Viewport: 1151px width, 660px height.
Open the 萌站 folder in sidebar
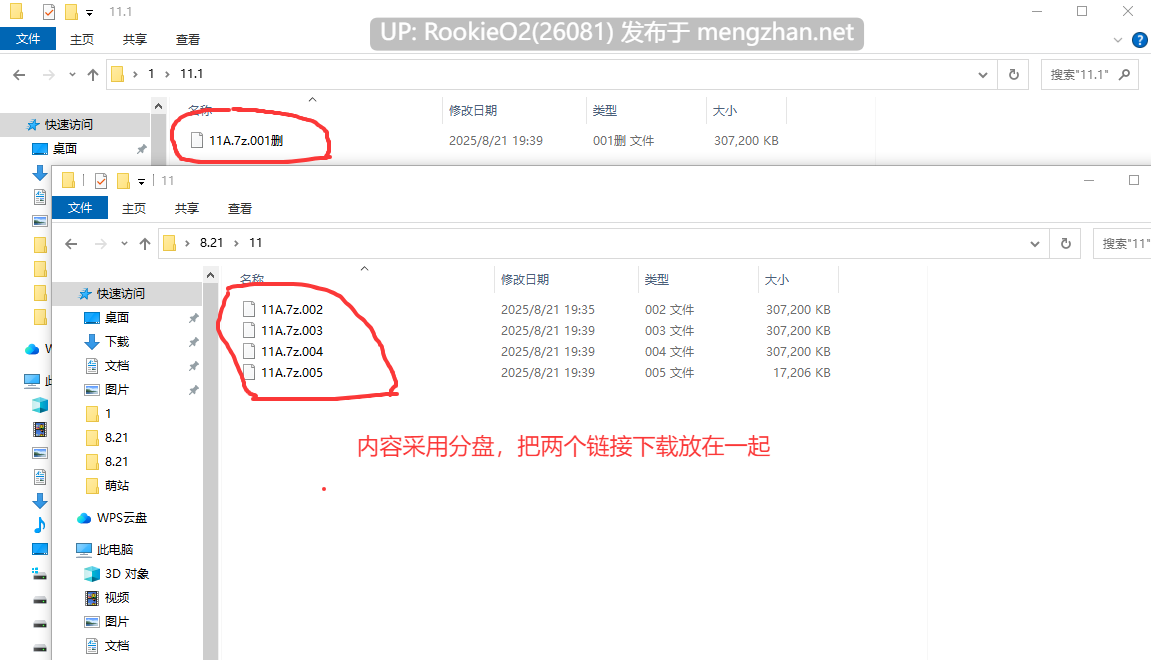(117, 486)
